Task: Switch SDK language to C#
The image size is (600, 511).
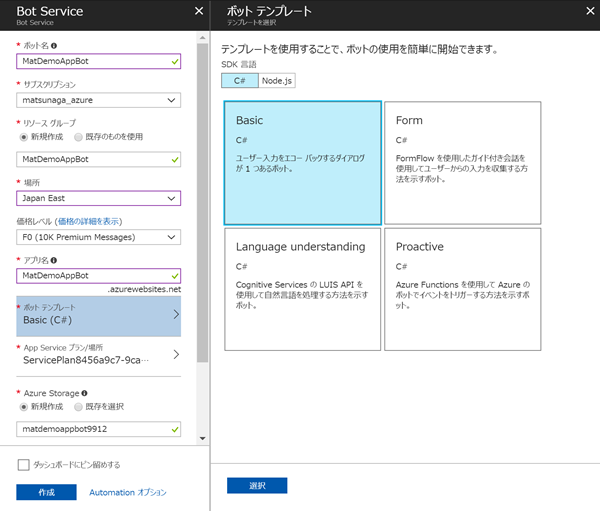Action: click(x=240, y=81)
